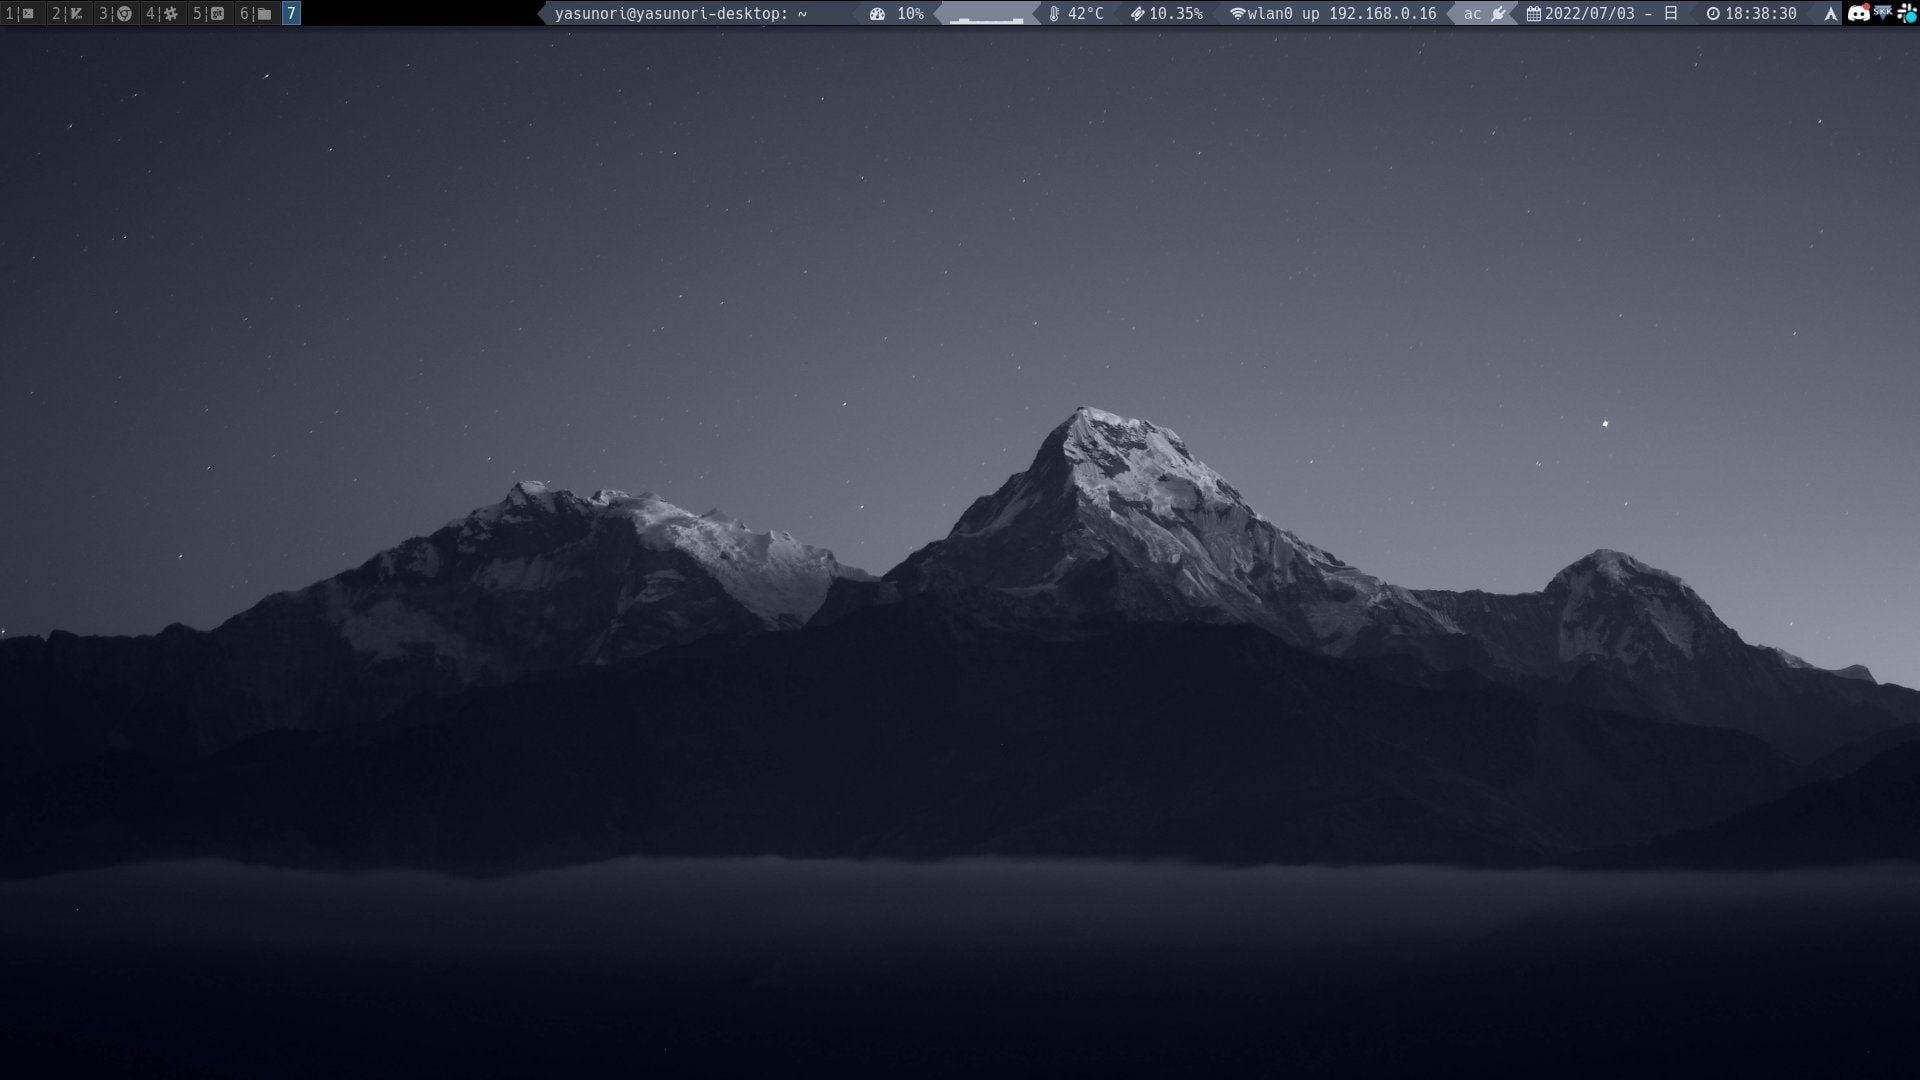
Task: Toggle the Discord notification badge
Action: [x=1866, y=6]
